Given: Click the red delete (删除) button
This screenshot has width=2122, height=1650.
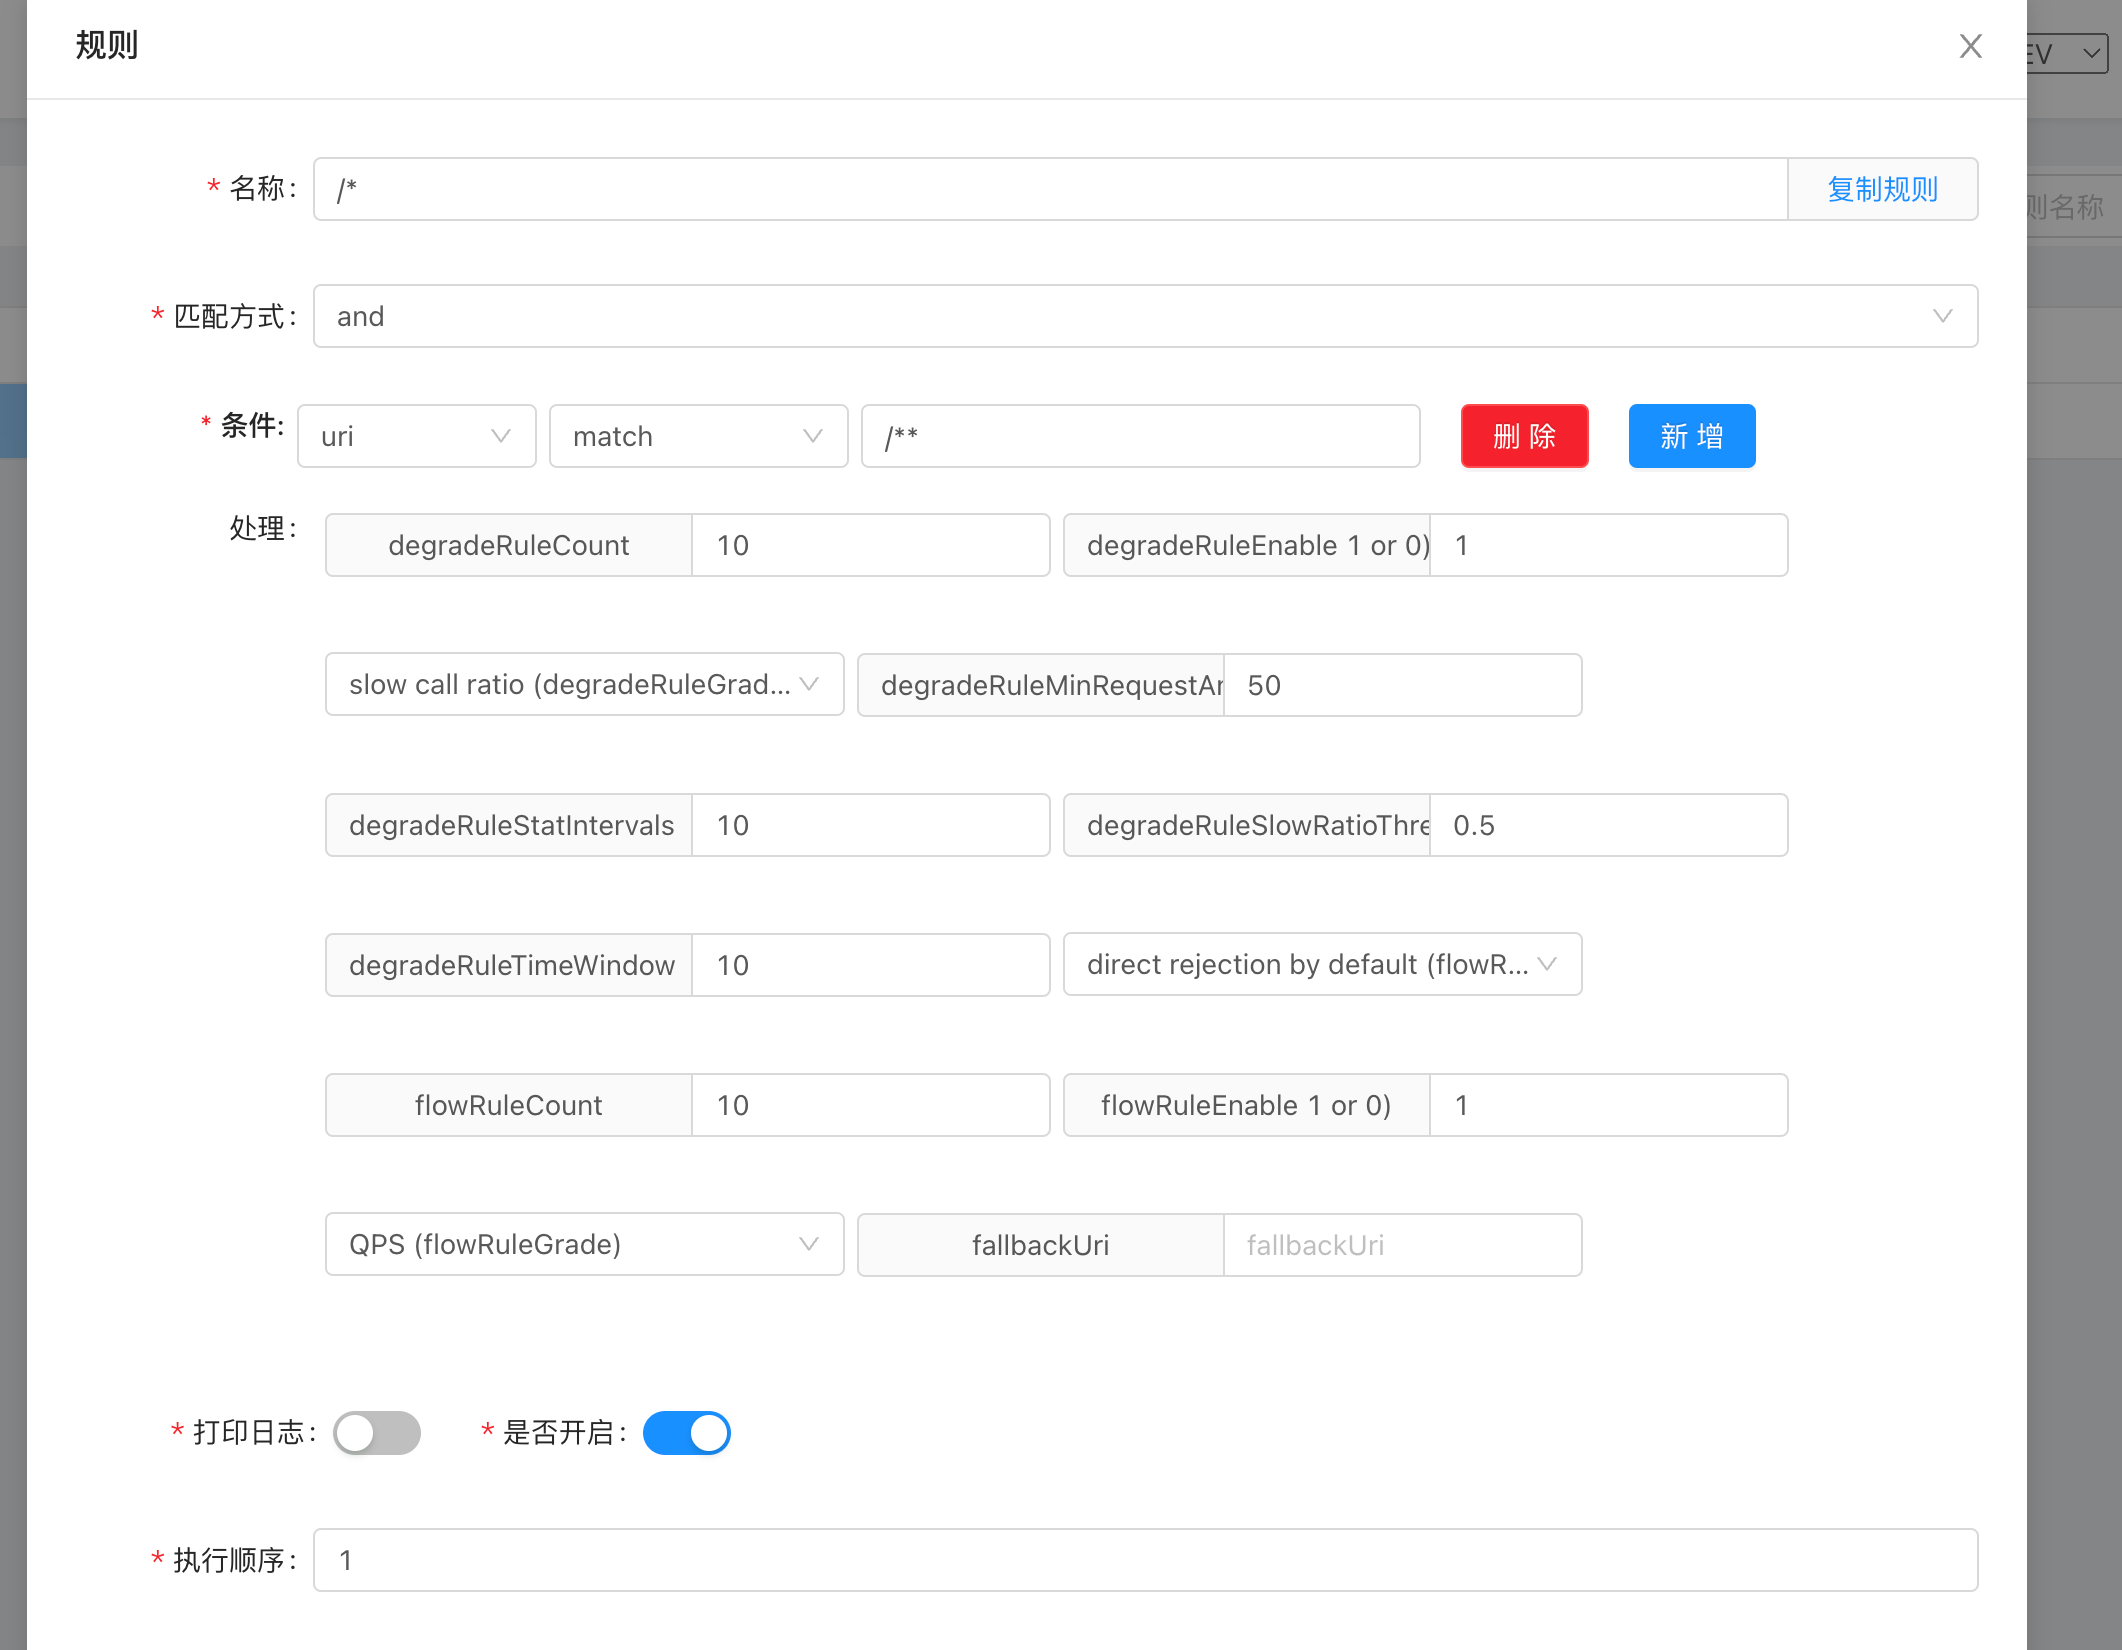Looking at the screenshot, I should (x=1524, y=436).
